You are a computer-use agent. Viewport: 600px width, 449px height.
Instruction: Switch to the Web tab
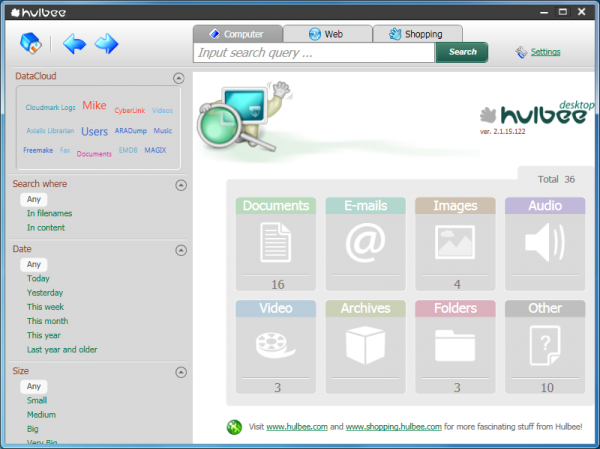click(327, 34)
